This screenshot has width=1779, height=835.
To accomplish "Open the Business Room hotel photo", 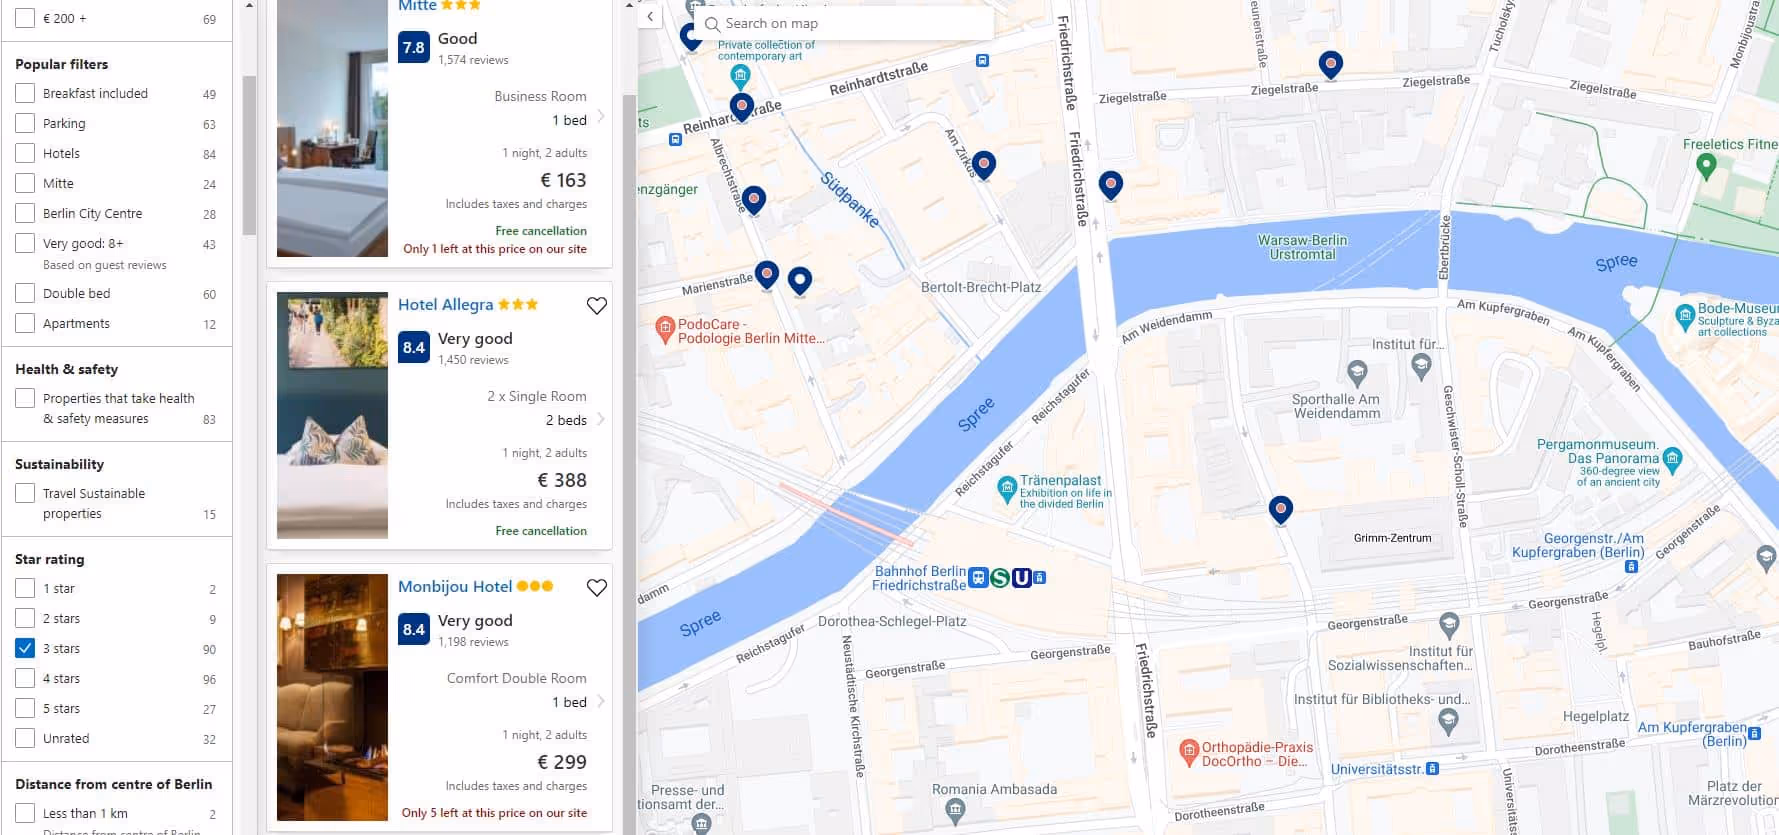I will pos(332,128).
